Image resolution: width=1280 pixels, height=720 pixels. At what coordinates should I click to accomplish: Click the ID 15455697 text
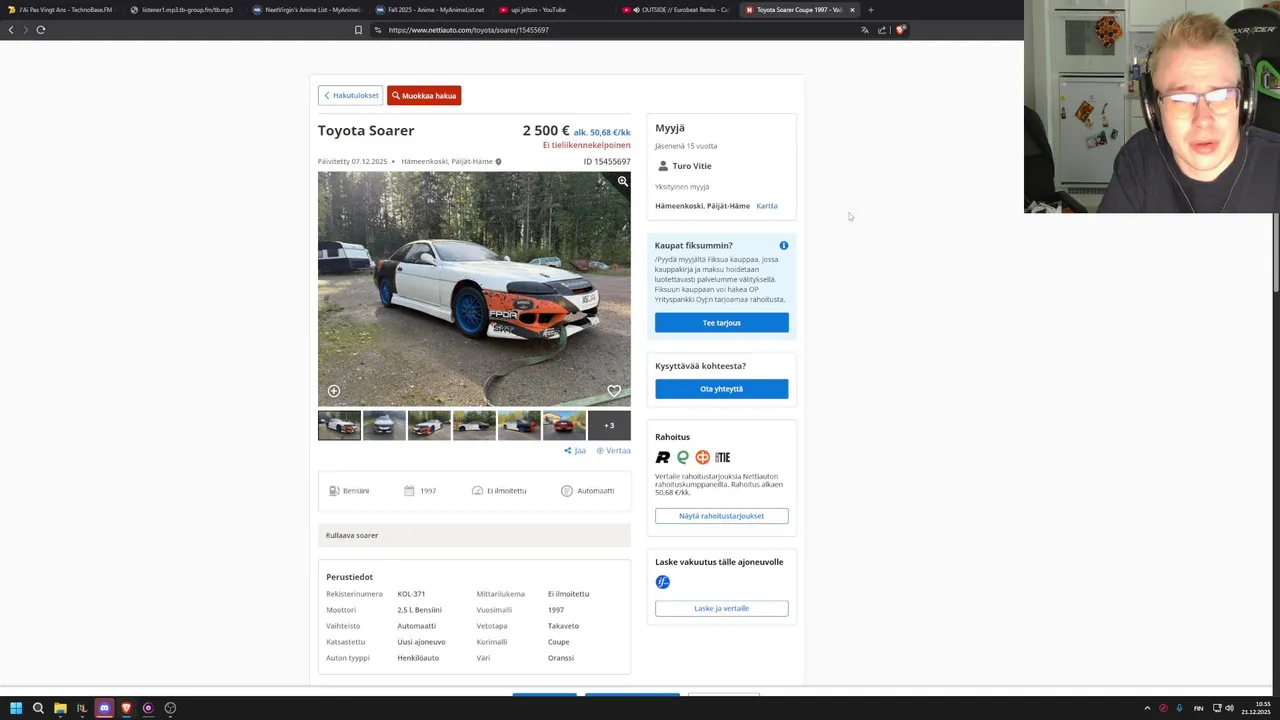(x=607, y=161)
